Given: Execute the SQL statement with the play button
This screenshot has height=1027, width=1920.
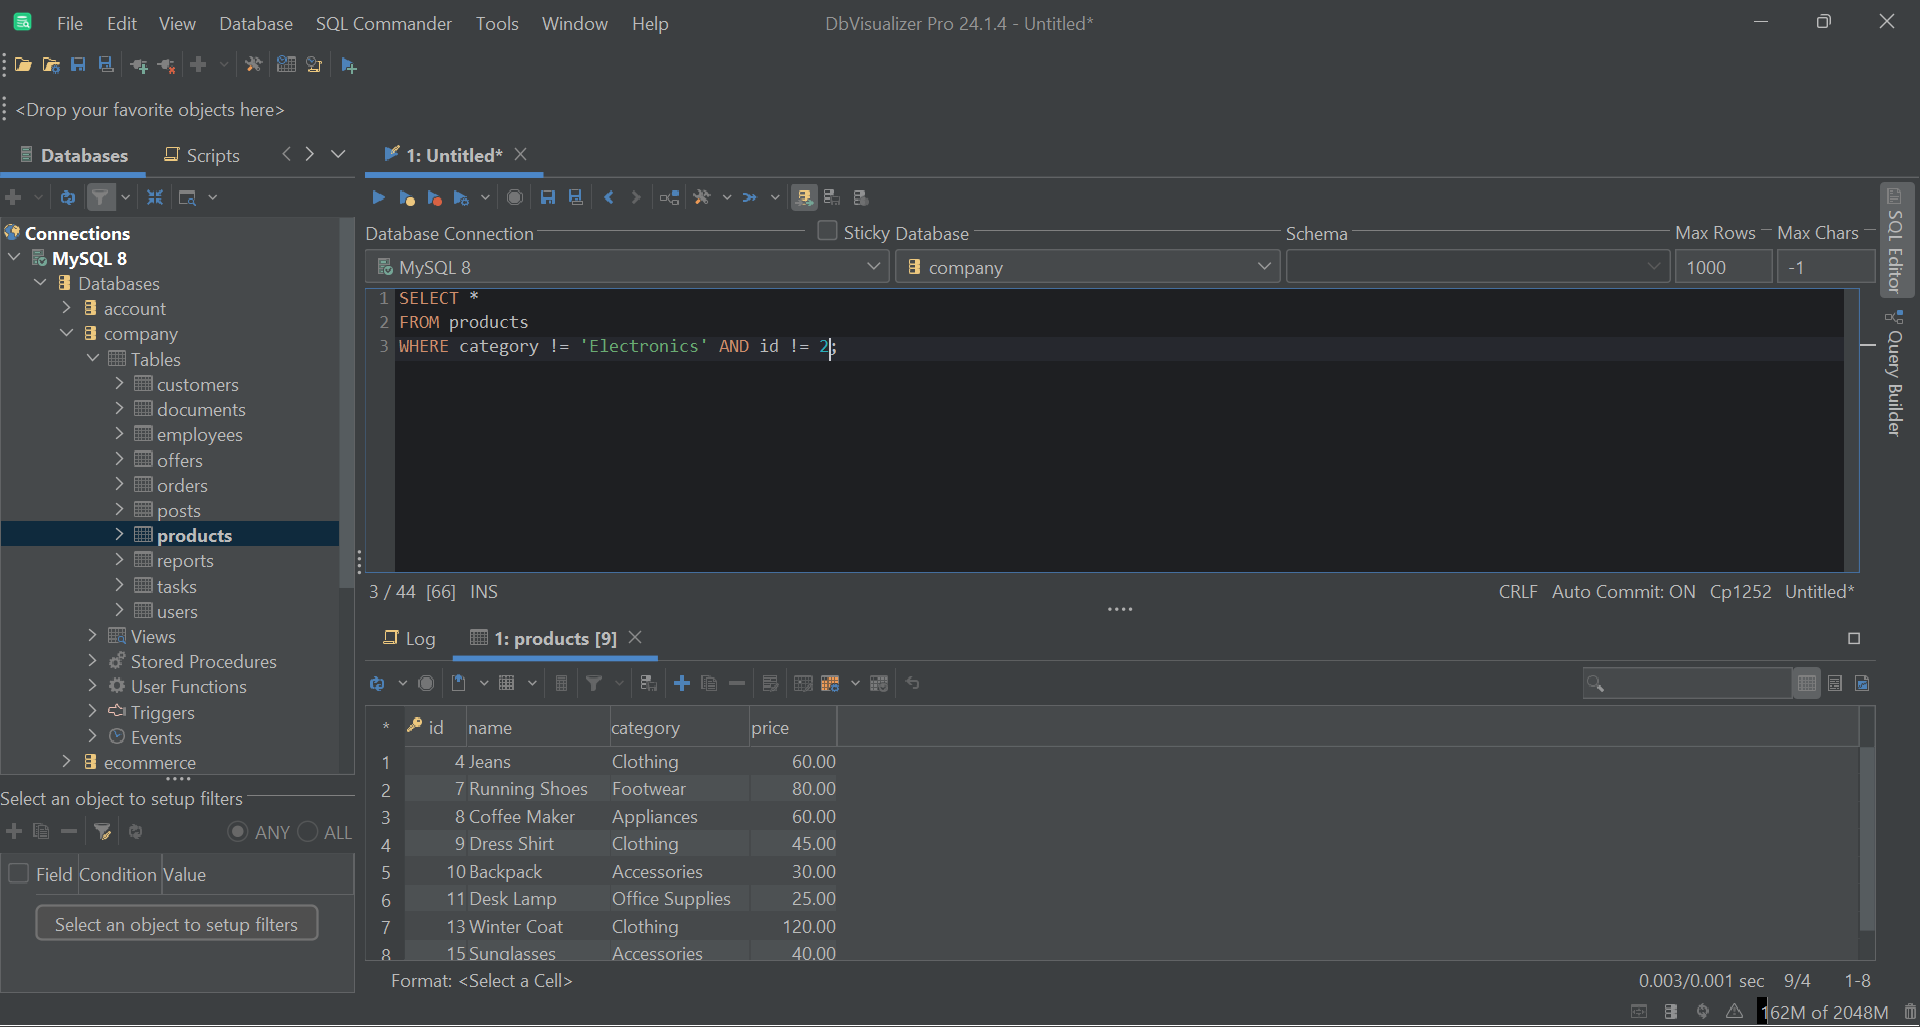Looking at the screenshot, I should coord(378,197).
